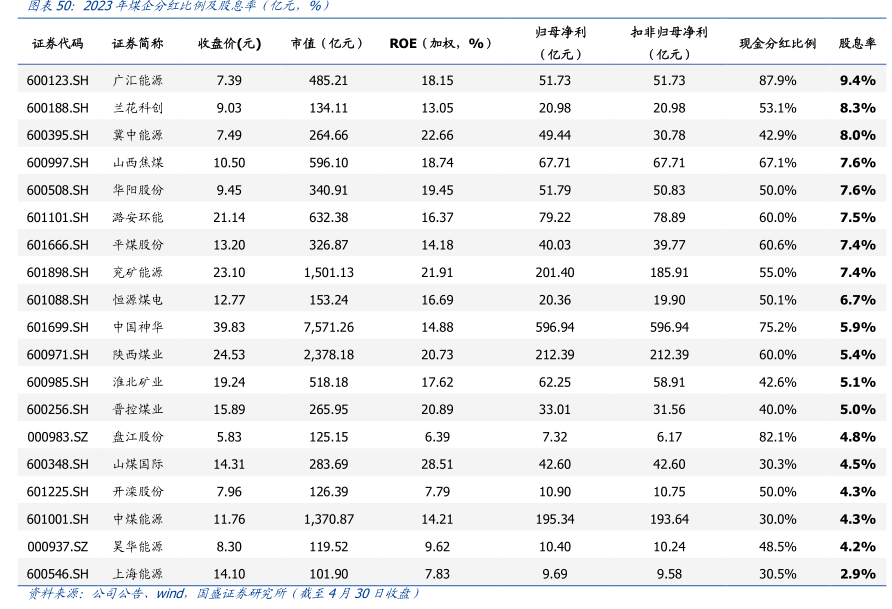Select the company name 潞安环能

[x=138, y=218]
